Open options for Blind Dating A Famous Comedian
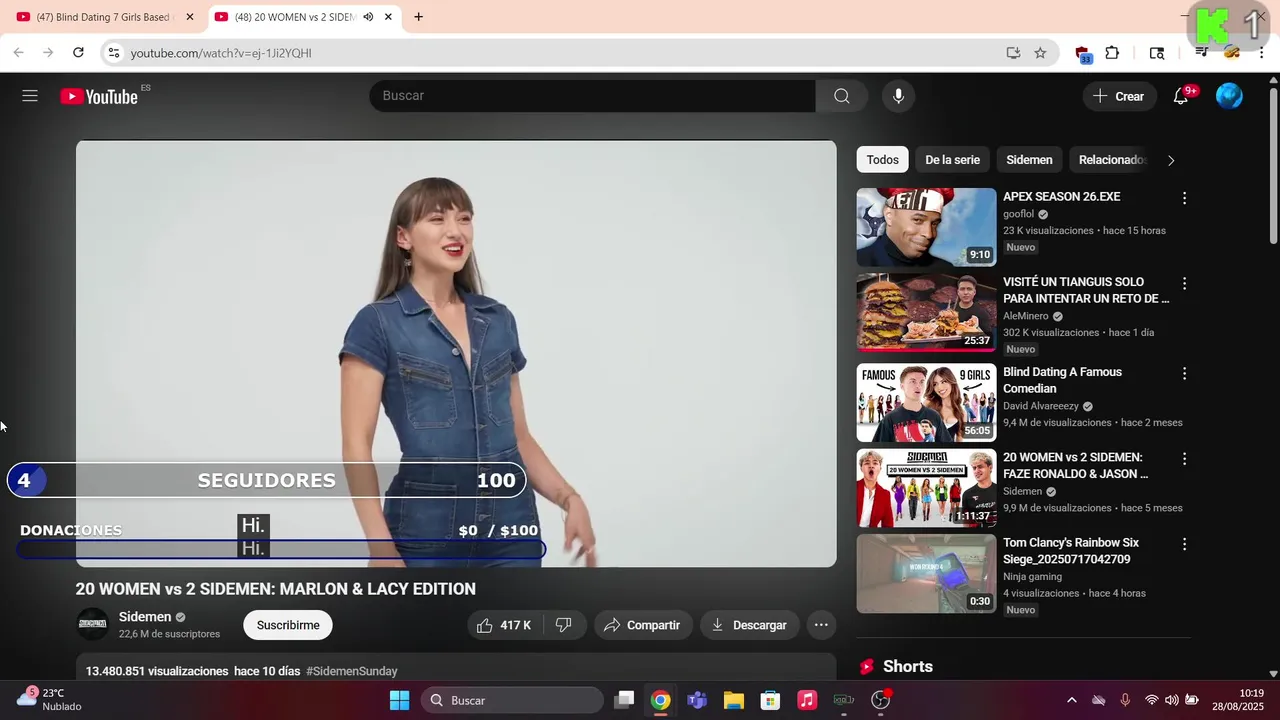The image size is (1280, 720). (1184, 373)
